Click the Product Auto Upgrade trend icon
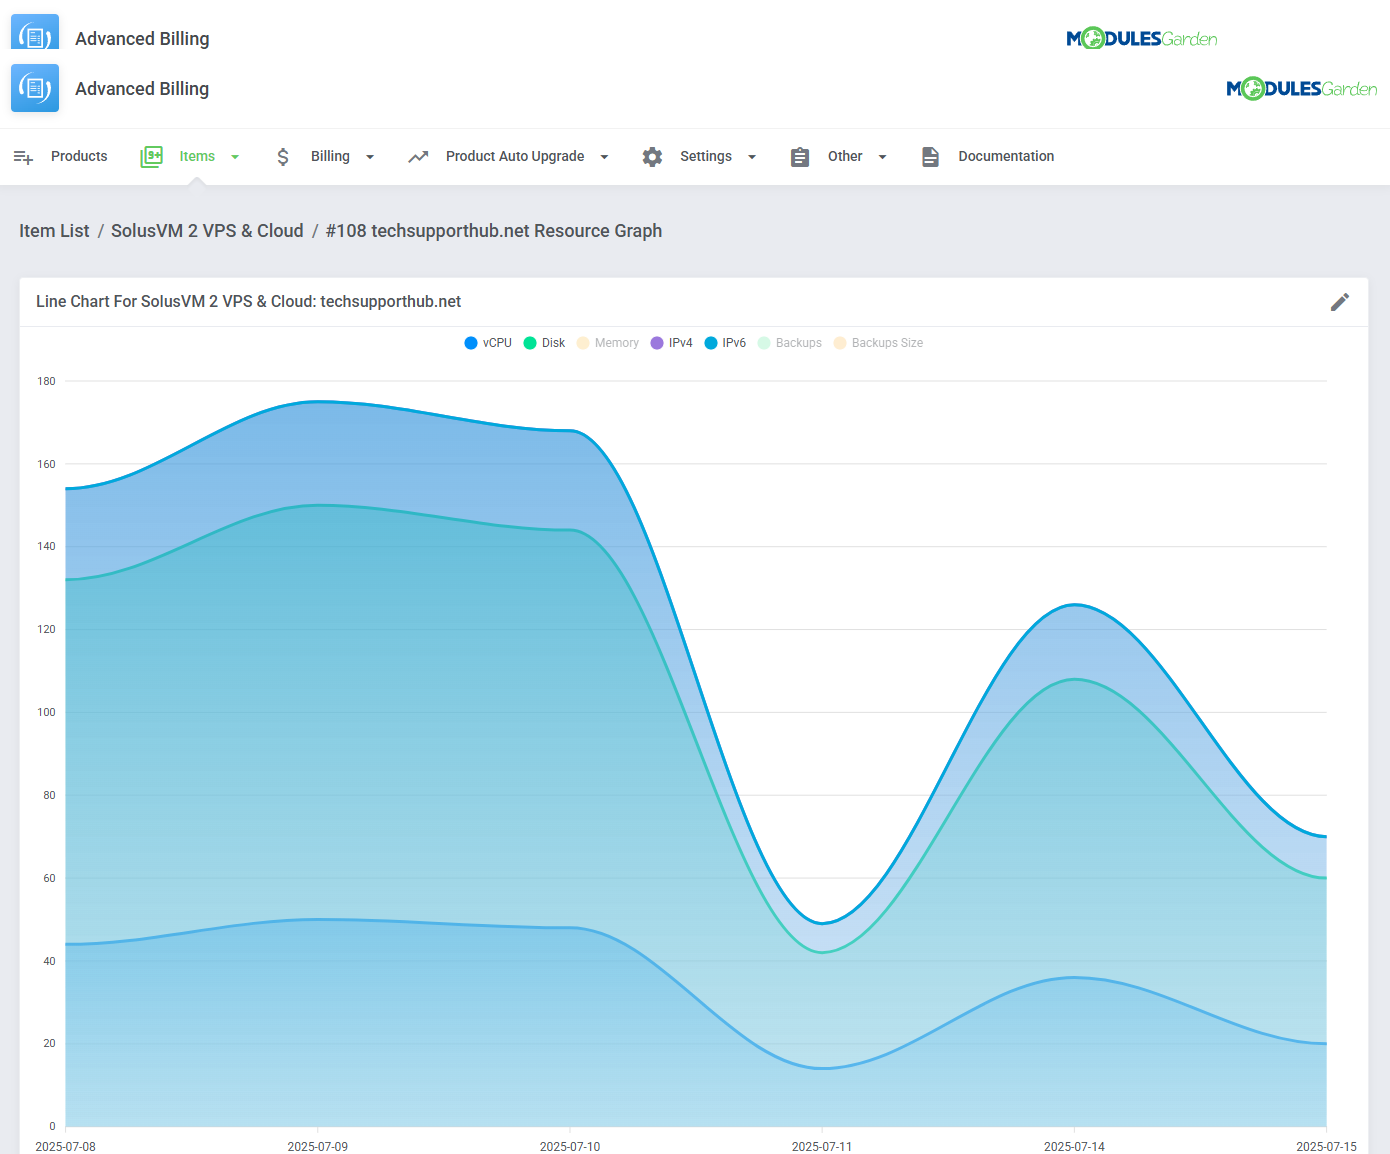The height and width of the screenshot is (1154, 1390). tap(418, 157)
